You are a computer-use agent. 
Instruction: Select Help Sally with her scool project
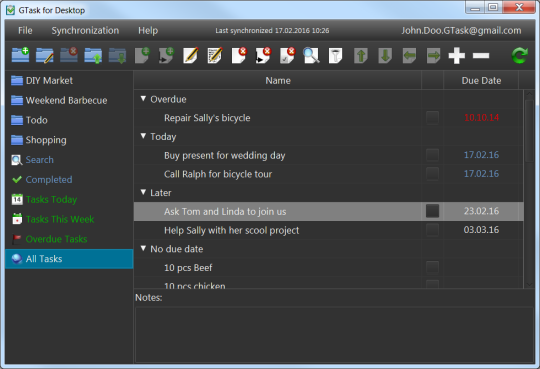231,230
